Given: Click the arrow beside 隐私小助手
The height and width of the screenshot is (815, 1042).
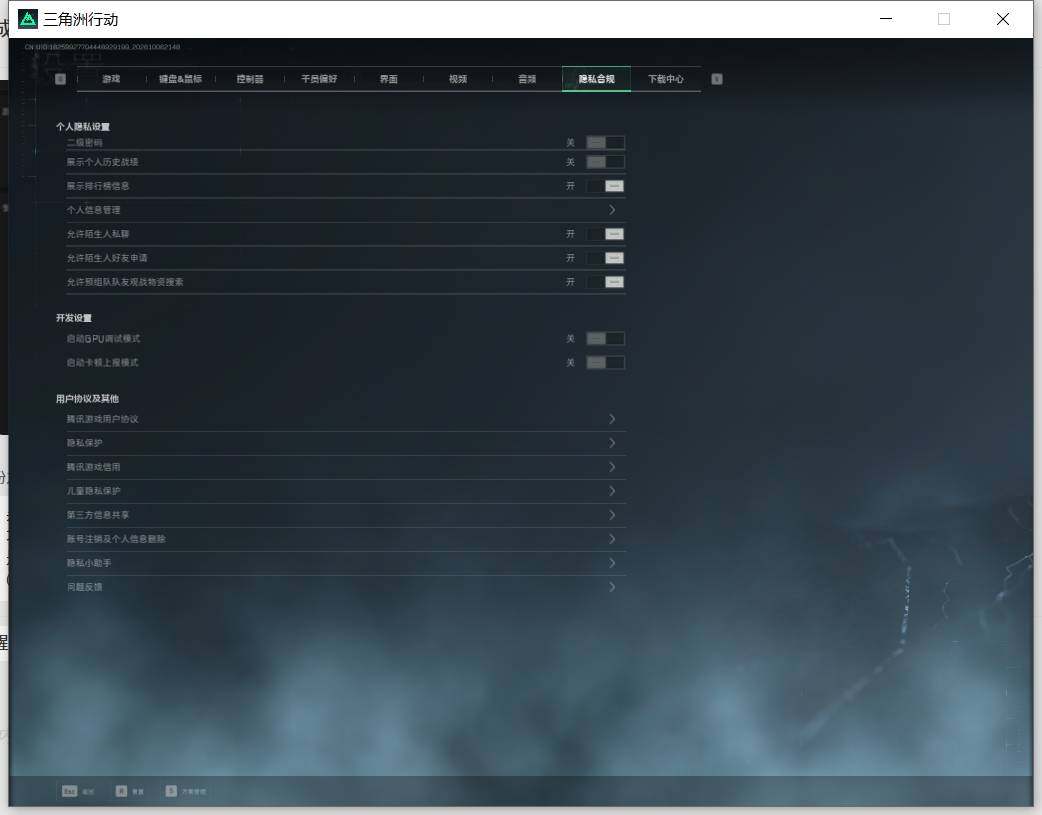Looking at the screenshot, I should tap(612, 563).
